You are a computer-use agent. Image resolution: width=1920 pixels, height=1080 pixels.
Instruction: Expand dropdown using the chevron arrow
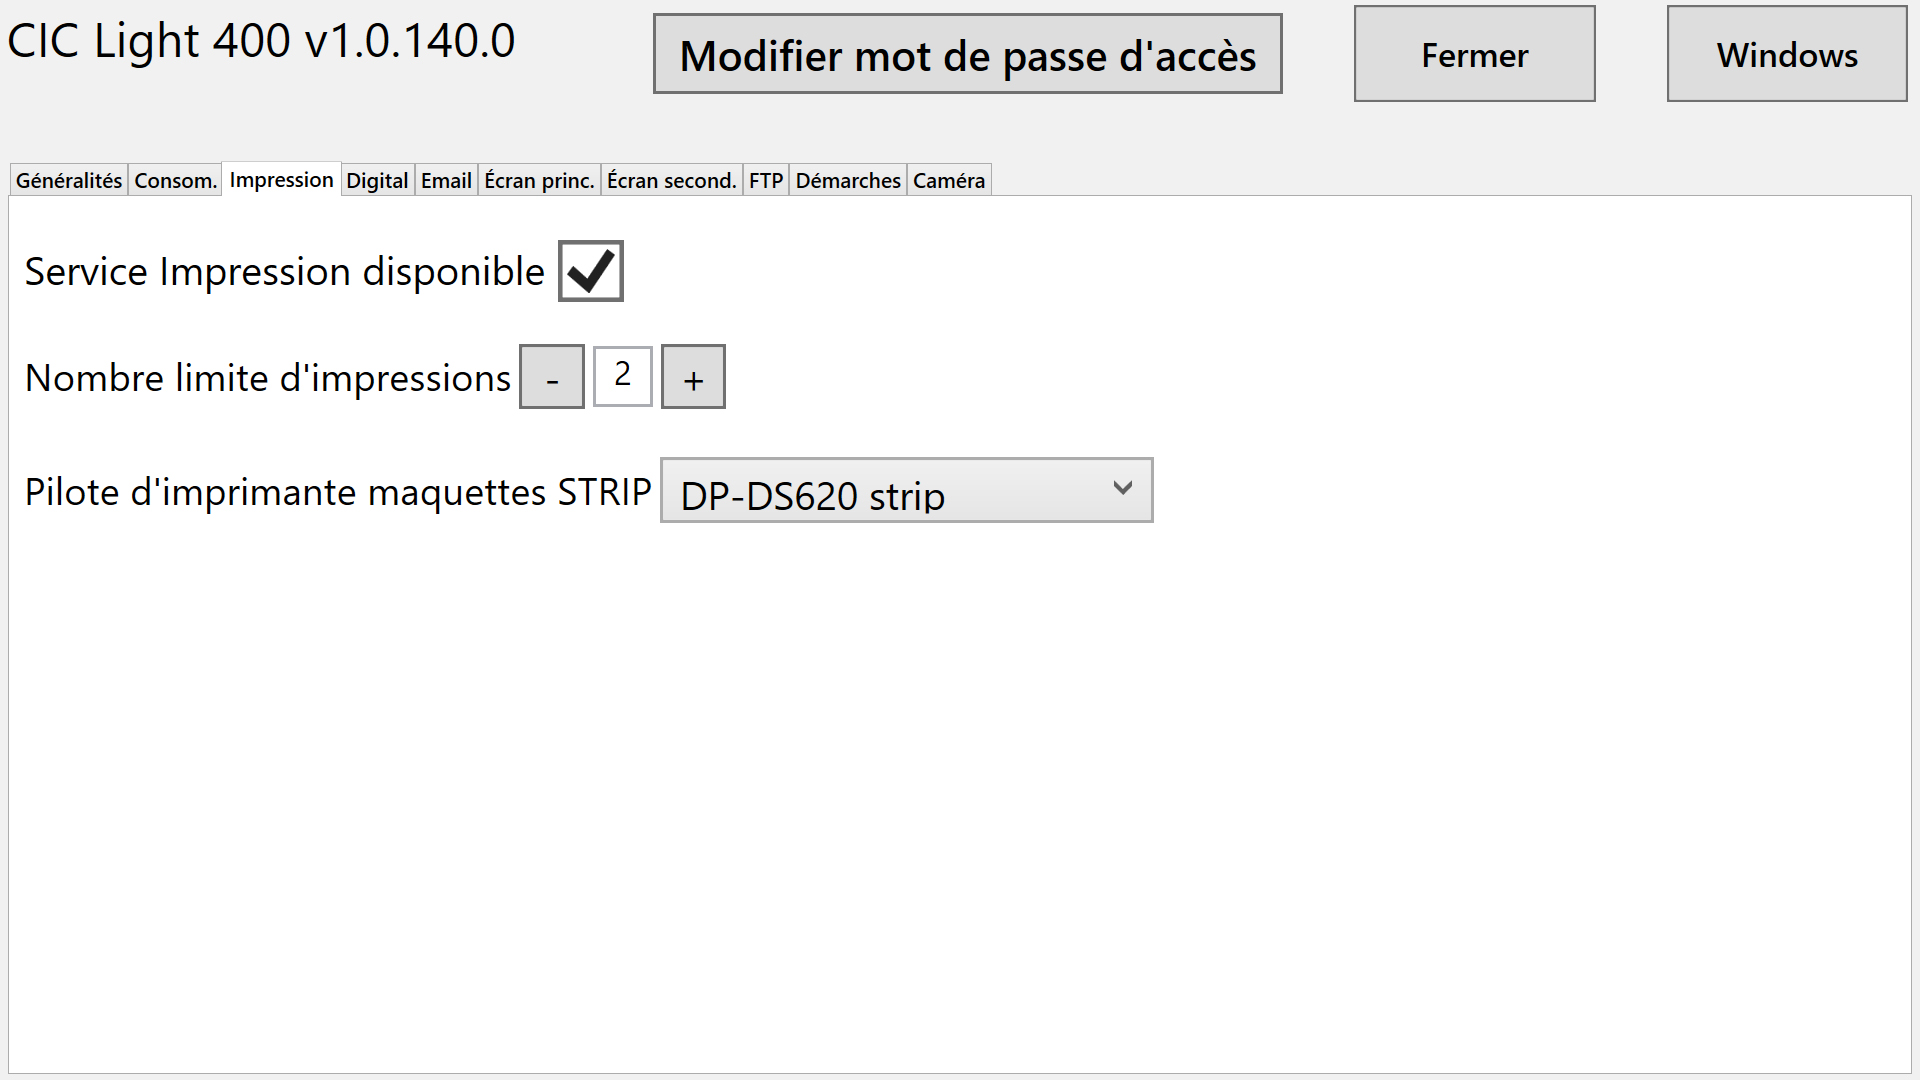[x=1122, y=488]
